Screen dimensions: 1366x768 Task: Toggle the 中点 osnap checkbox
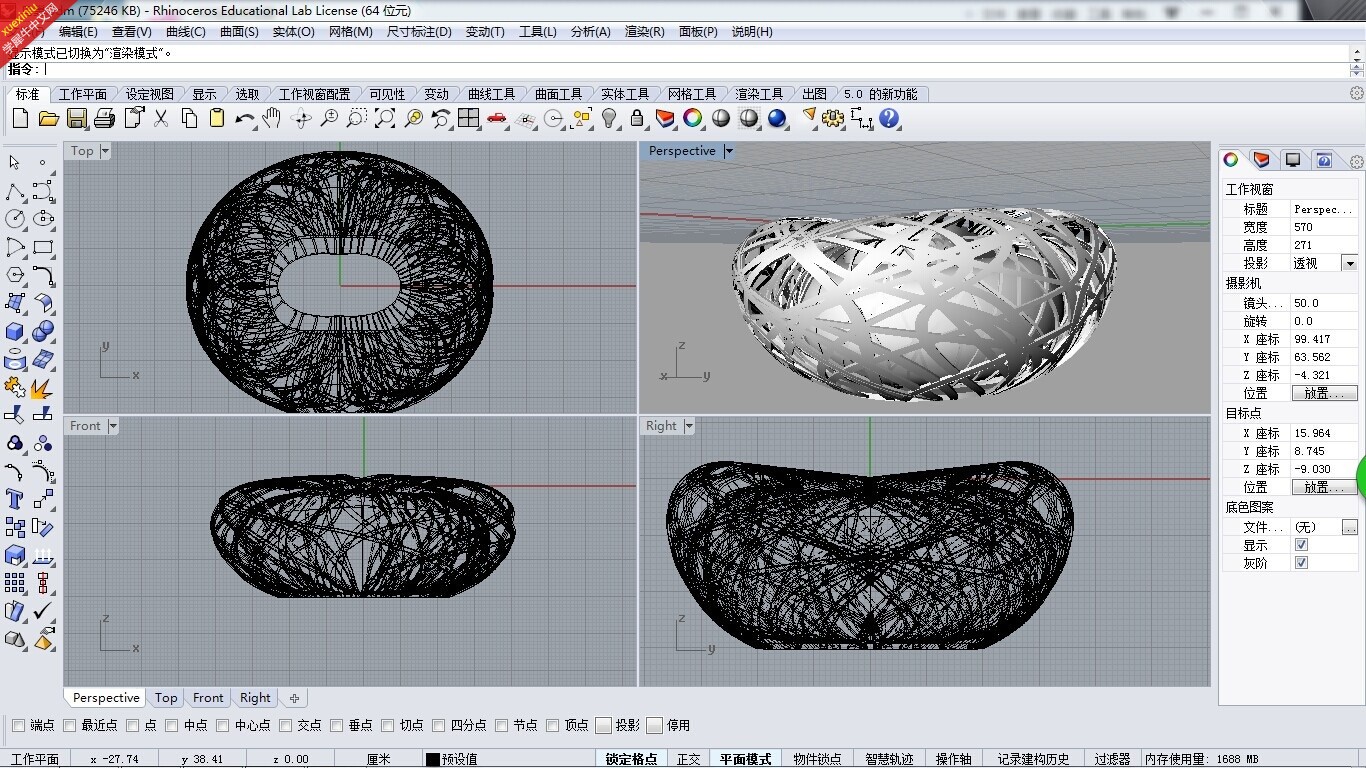pos(172,725)
